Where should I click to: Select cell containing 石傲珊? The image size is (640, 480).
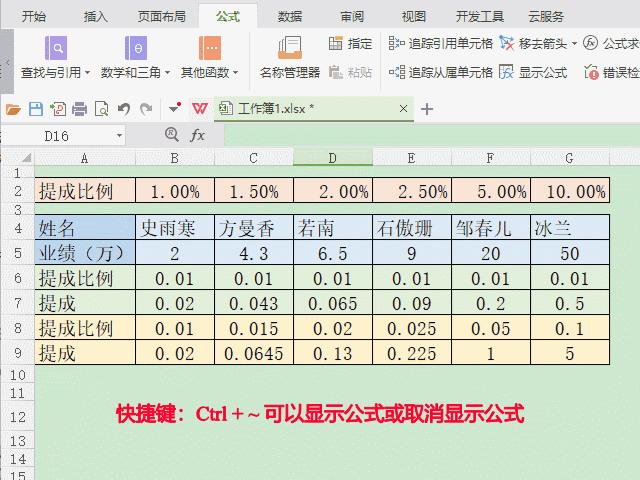tap(412, 228)
